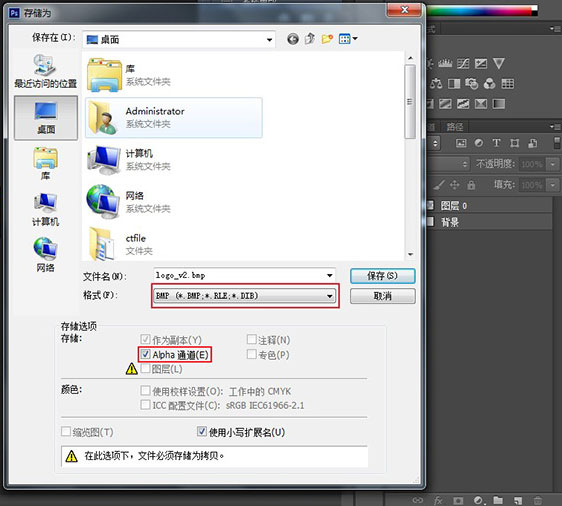Open the 文件名 dropdown arrow
562x506 pixels.
(329, 276)
